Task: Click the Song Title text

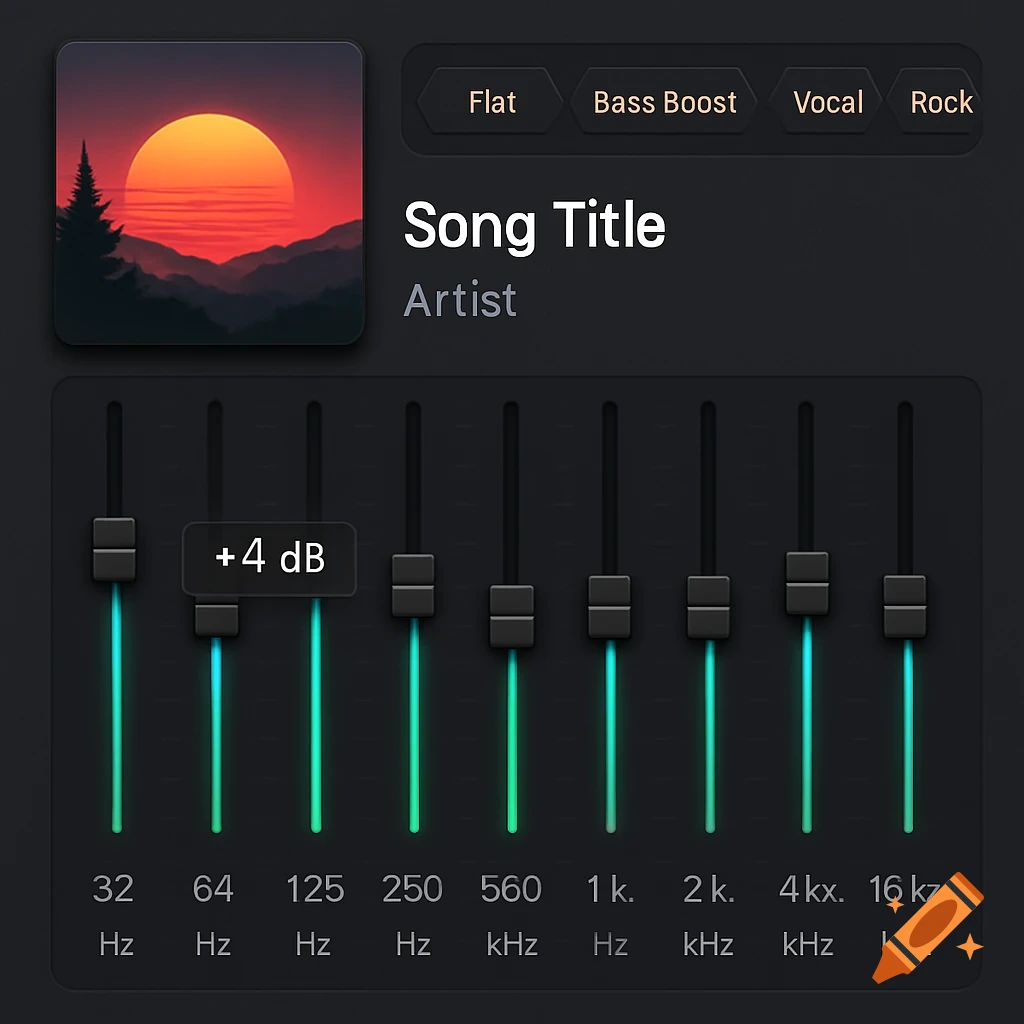Action: click(x=534, y=224)
